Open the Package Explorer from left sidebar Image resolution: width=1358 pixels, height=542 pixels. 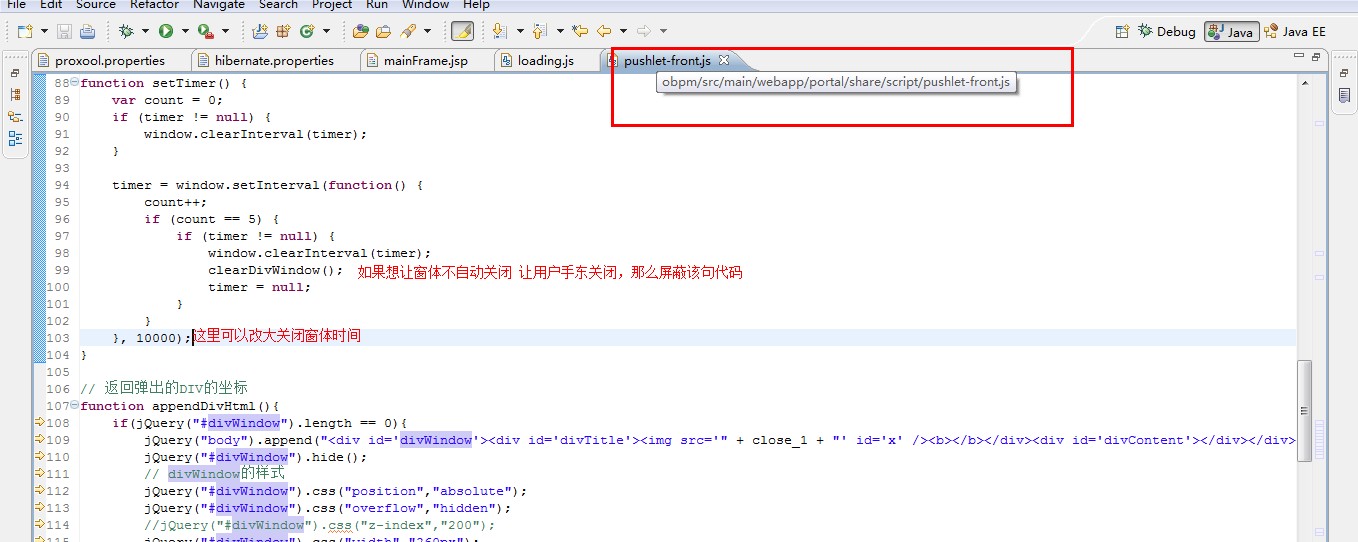pos(15,95)
